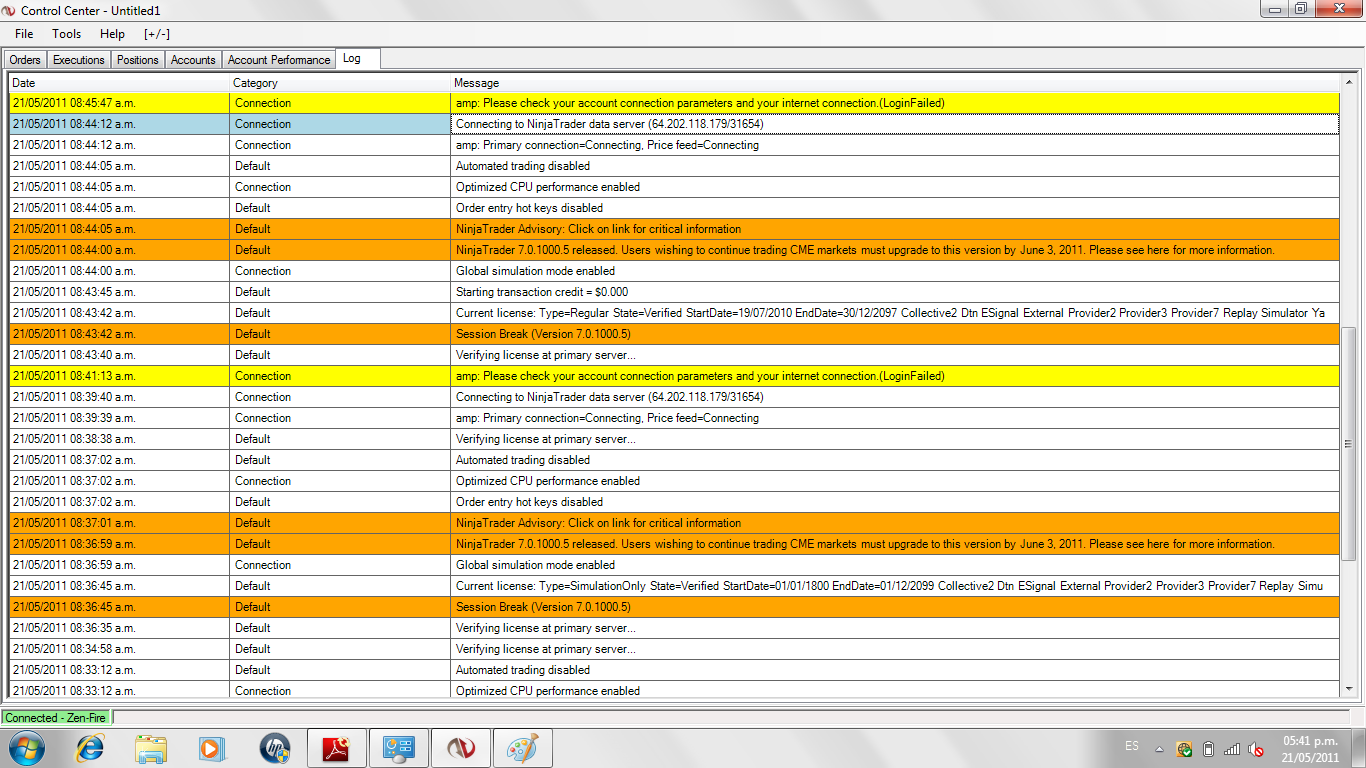Click the Date column header
The height and width of the screenshot is (768, 1366).
click(x=119, y=83)
